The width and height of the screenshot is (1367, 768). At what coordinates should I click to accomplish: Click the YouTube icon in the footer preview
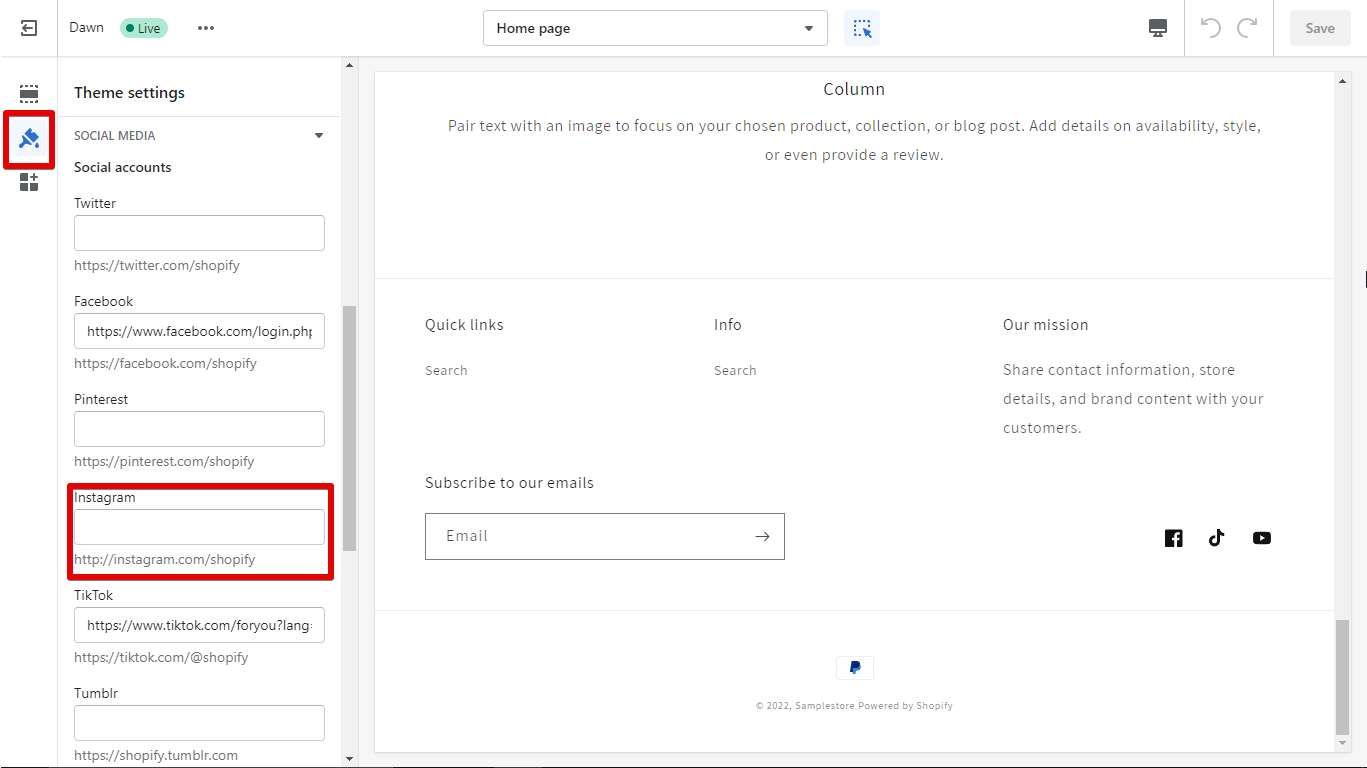coord(1261,537)
